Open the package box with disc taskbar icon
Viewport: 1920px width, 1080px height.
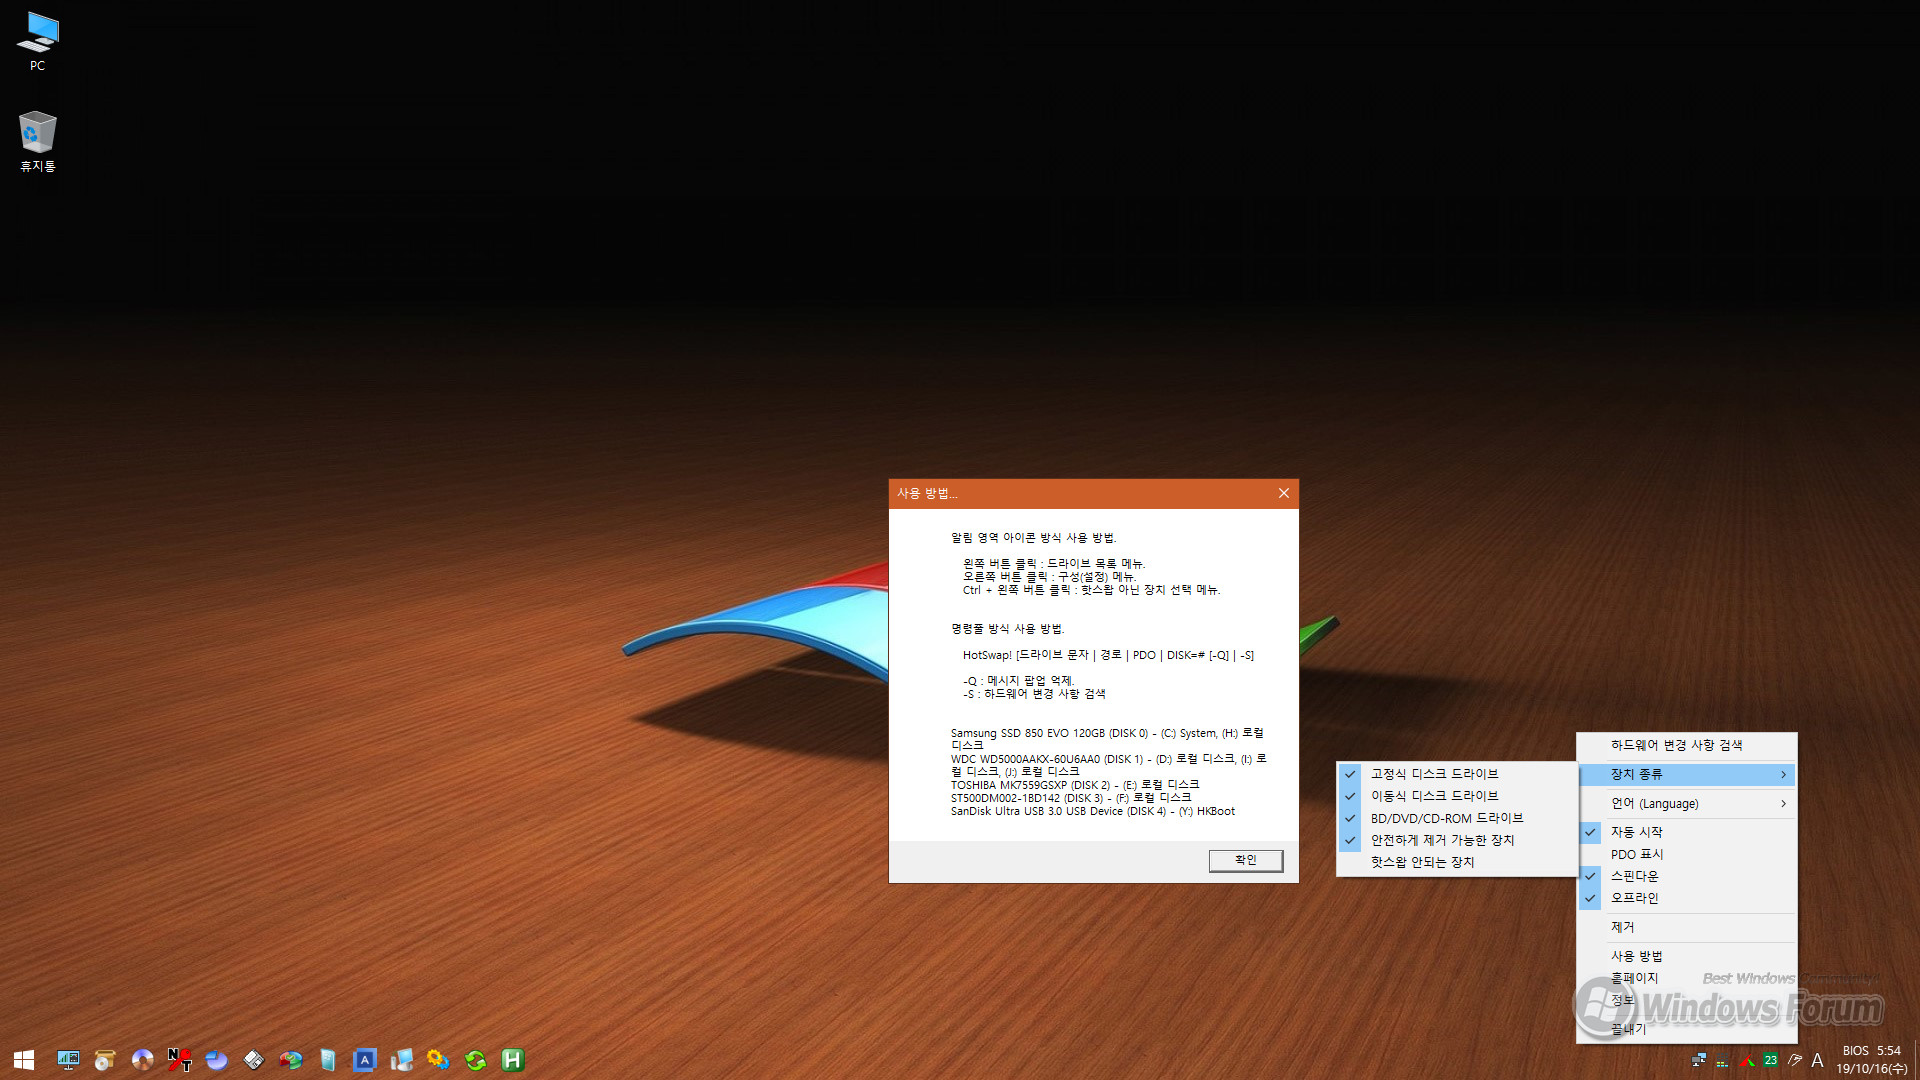[x=105, y=1060]
